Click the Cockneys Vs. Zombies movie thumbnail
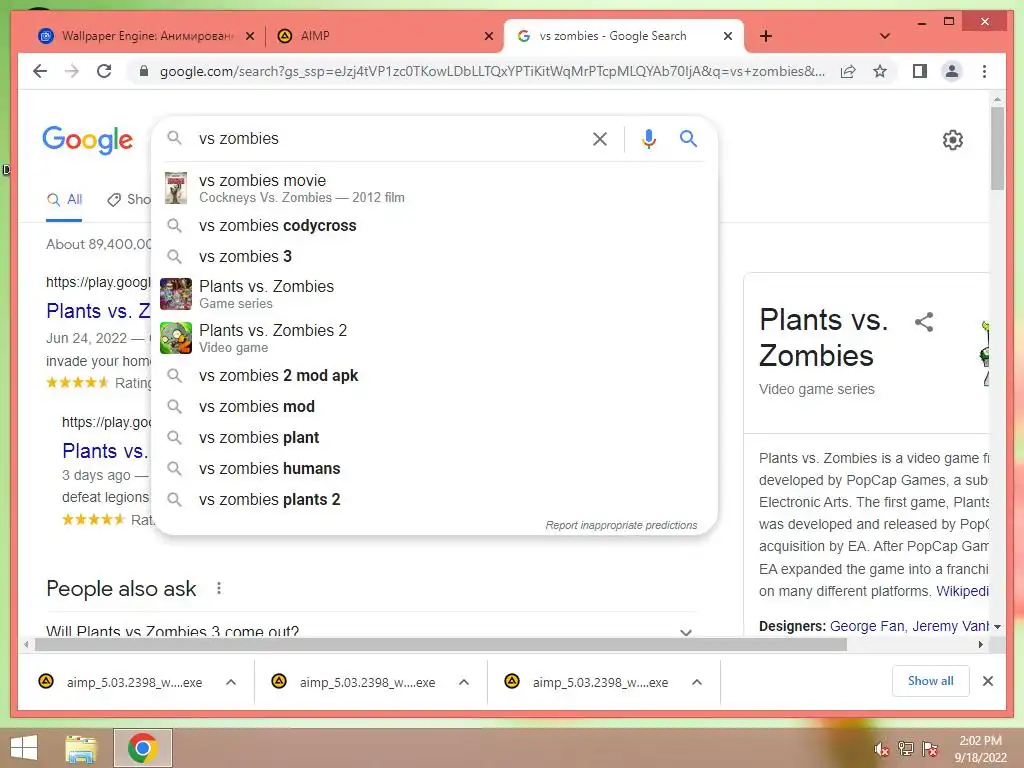1024x768 pixels. click(176, 188)
